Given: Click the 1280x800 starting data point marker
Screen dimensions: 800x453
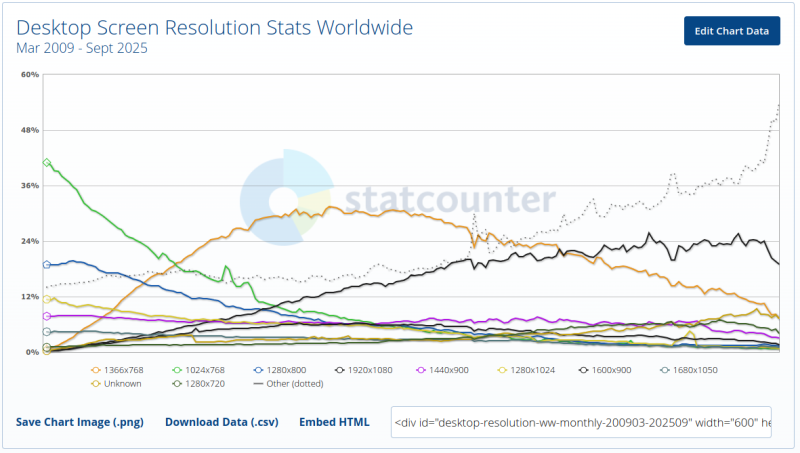Looking at the screenshot, I should pyautogui.click(x=46, y=264).
